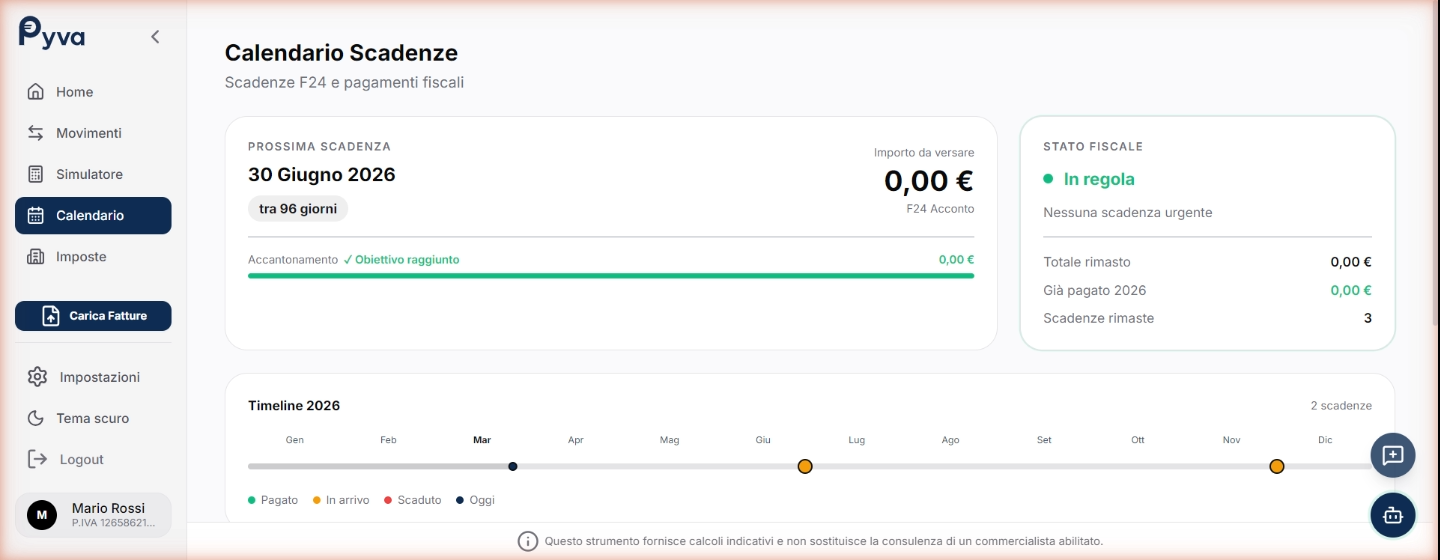Collapse the sidebar with the chevron
Screen dimensions: 1440x560
point(155,37)
